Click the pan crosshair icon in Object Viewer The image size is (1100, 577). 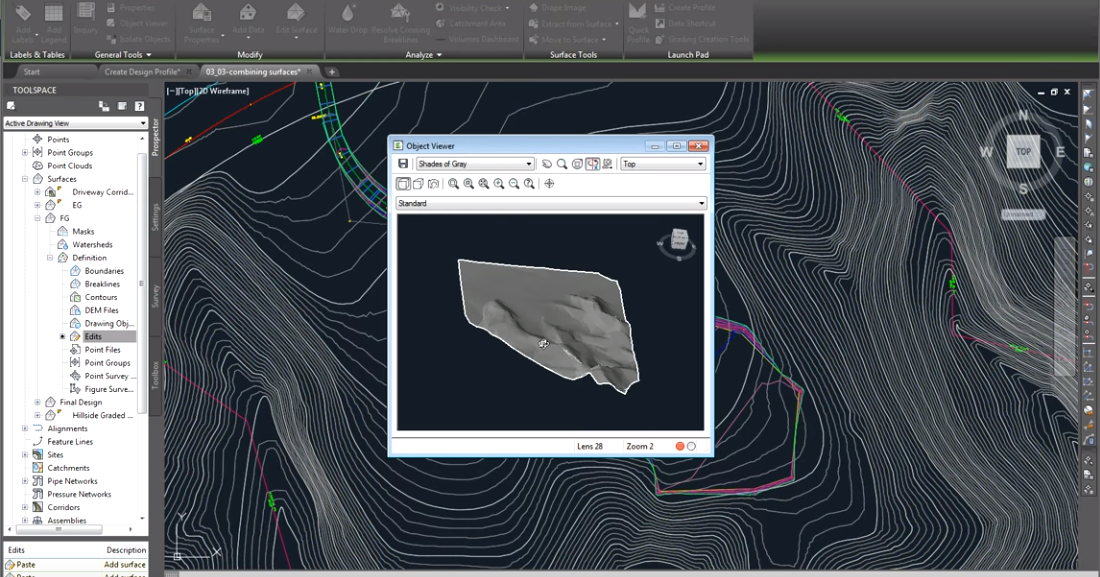(x=548, y=184)
